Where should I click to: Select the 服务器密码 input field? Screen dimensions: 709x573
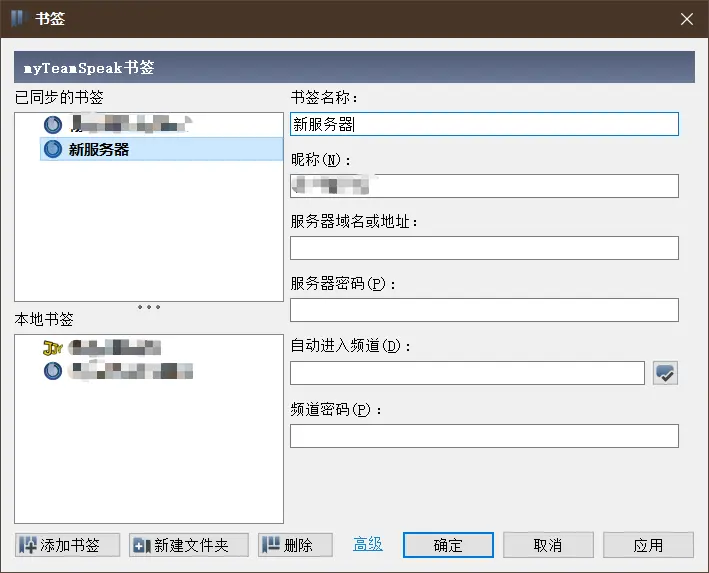coord(484,310)
